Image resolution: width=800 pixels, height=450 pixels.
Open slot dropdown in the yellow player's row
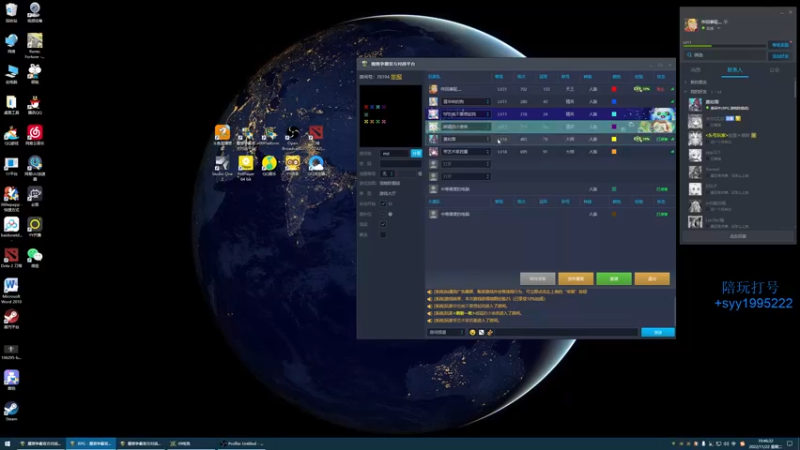click(466, 139)
